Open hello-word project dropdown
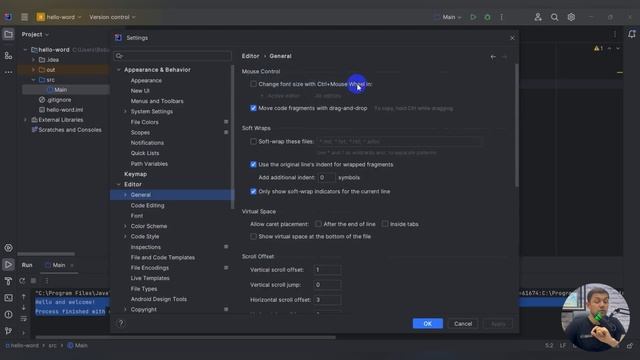Image resolution: width=640 pixels, height=360 pixels. 59,17
